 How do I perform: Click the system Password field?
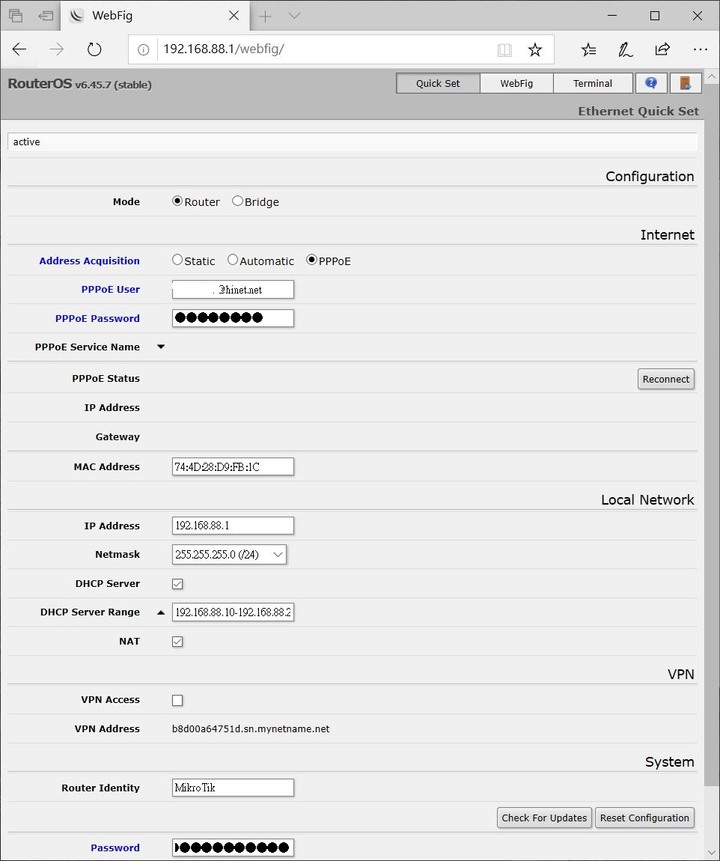pos(233,847)
